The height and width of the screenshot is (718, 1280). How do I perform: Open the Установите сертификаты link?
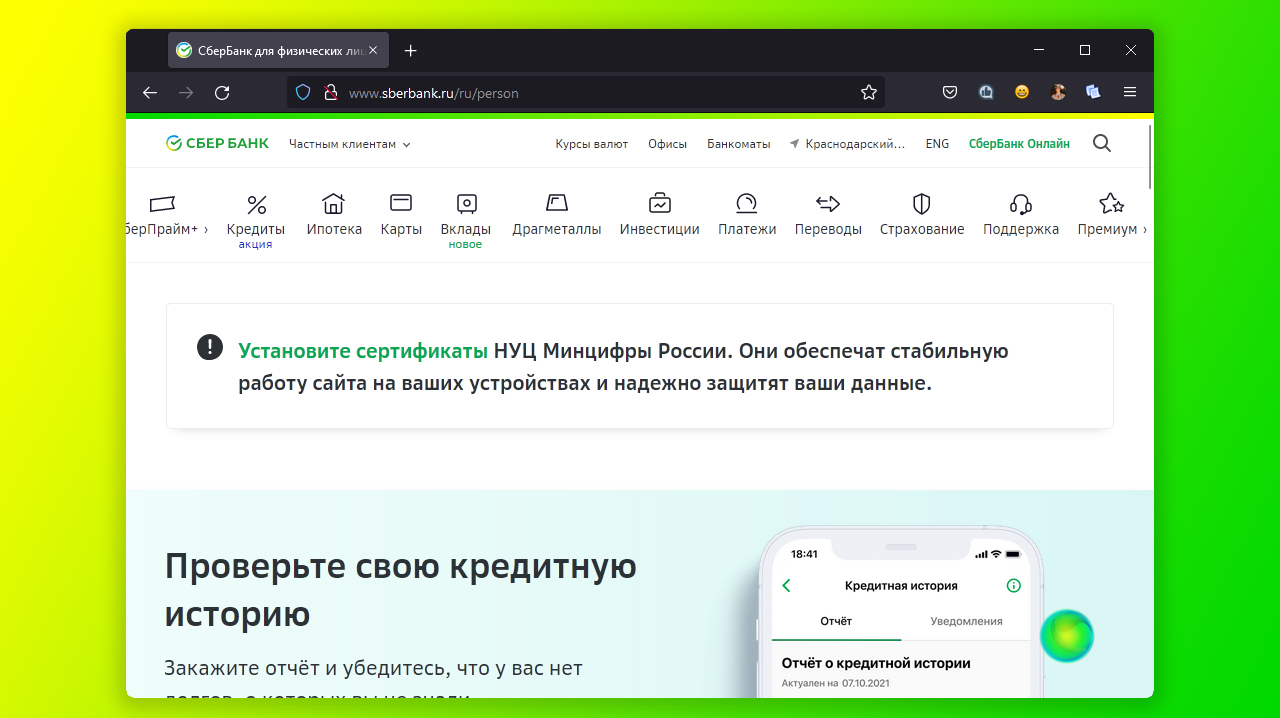pos(363,351)
